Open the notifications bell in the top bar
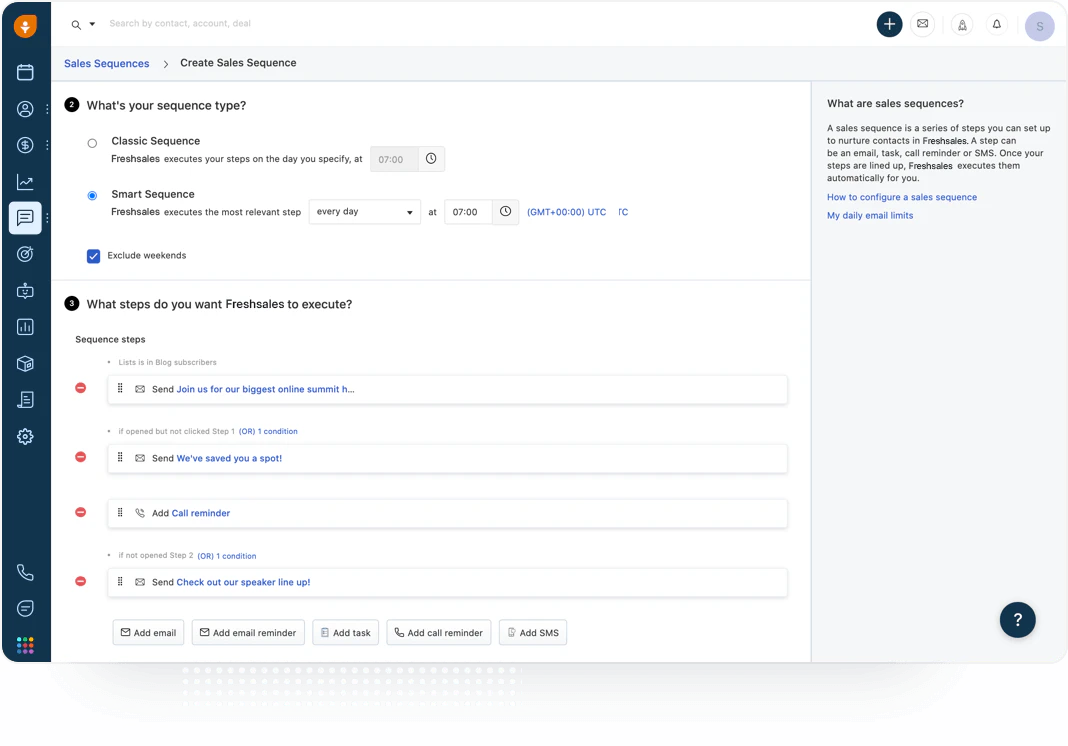 pyautogui.click(x=997, y=25)
